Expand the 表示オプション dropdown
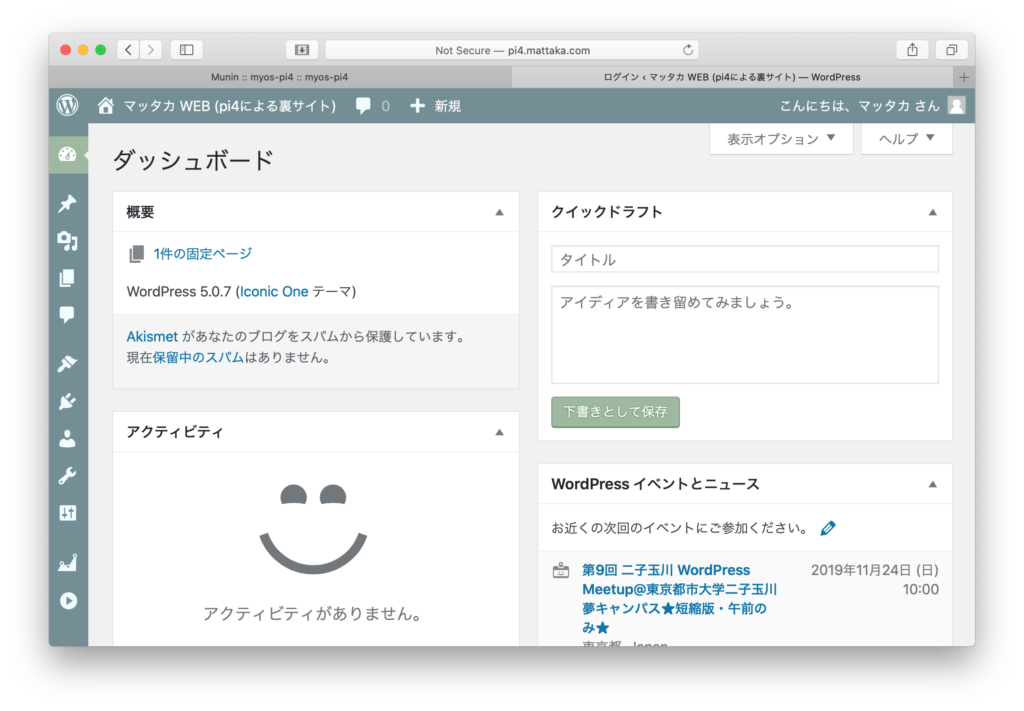1024x711 pixels. tap(781, 139)
